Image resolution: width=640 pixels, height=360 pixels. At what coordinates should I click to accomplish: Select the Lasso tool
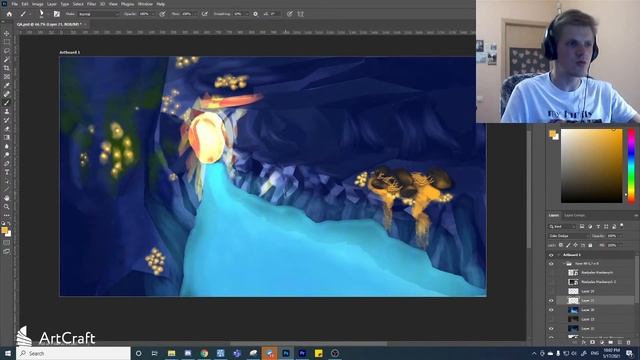[x=7, y=51]
